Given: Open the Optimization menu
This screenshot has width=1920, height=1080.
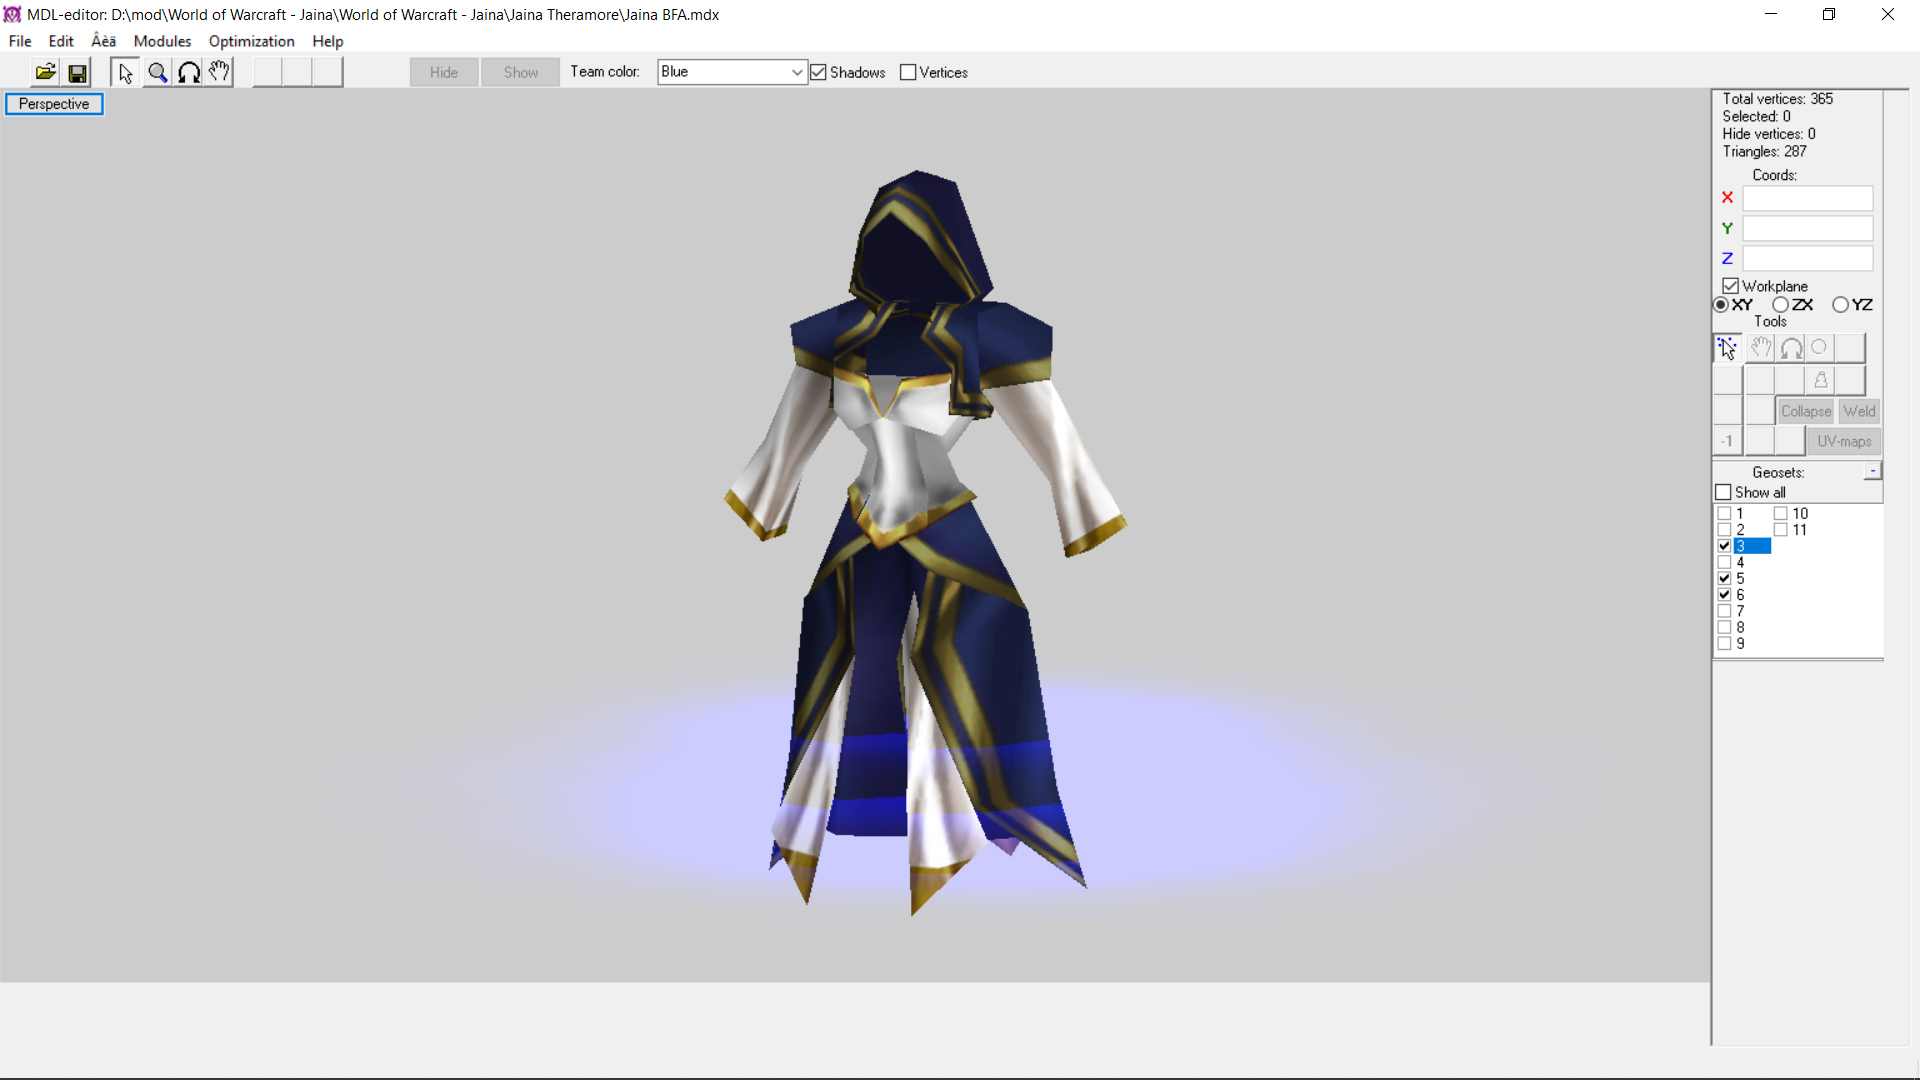Looking at the screenshot, I should (x=251, y=41).
